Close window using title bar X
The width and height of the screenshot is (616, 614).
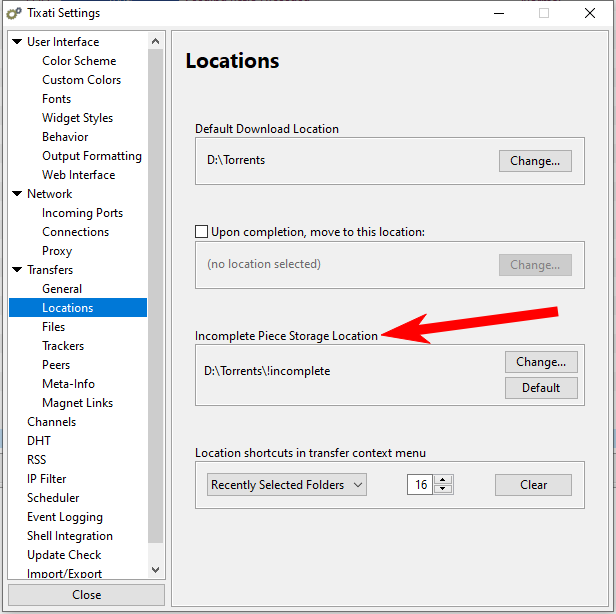[x=590, y=13]
